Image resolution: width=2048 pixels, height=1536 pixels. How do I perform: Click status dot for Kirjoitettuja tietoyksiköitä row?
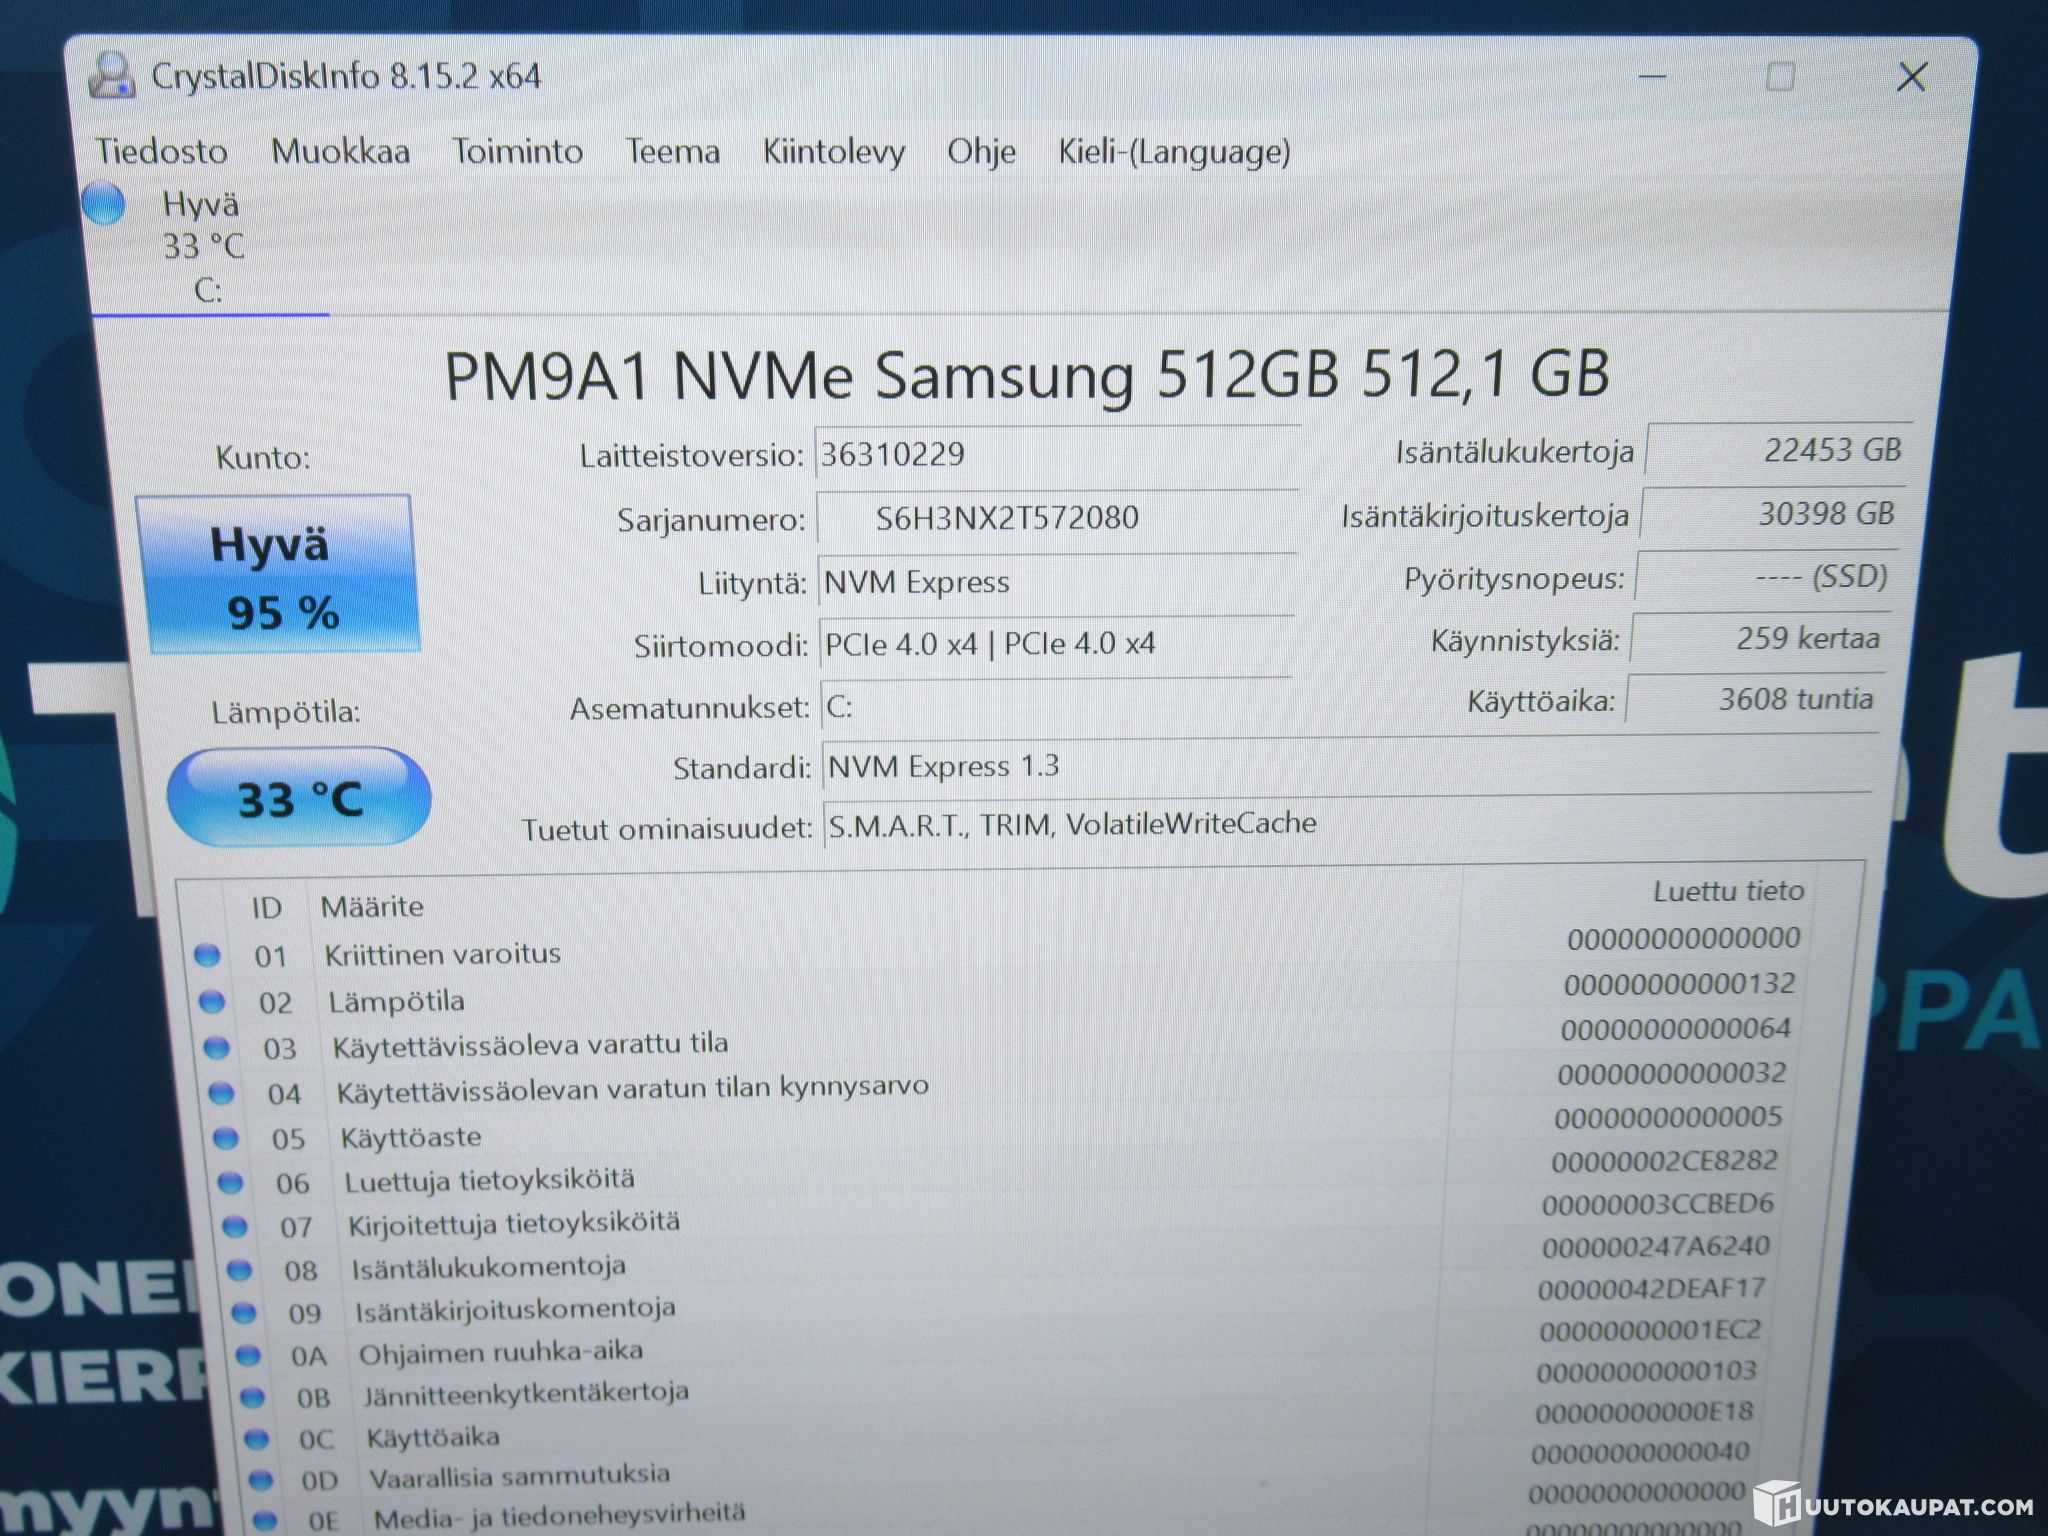234,1225
